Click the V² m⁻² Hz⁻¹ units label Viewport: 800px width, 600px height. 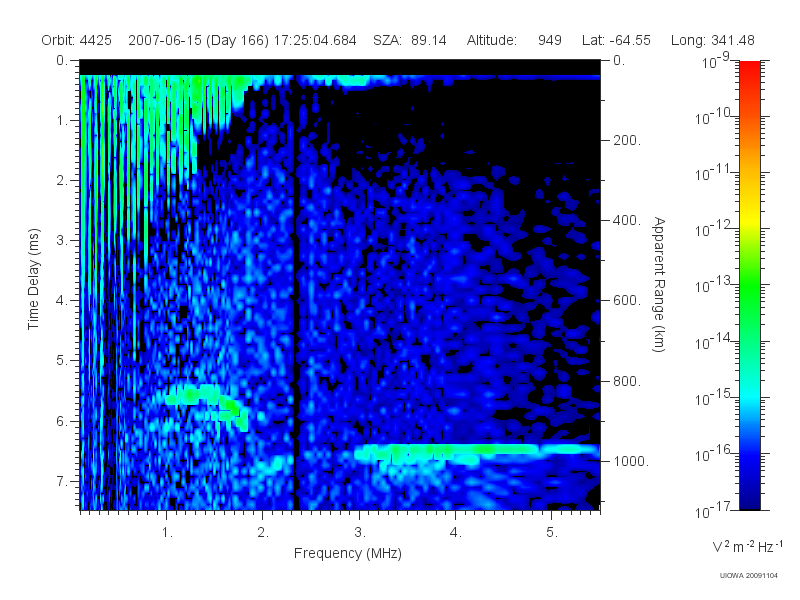tap(746, 546)
